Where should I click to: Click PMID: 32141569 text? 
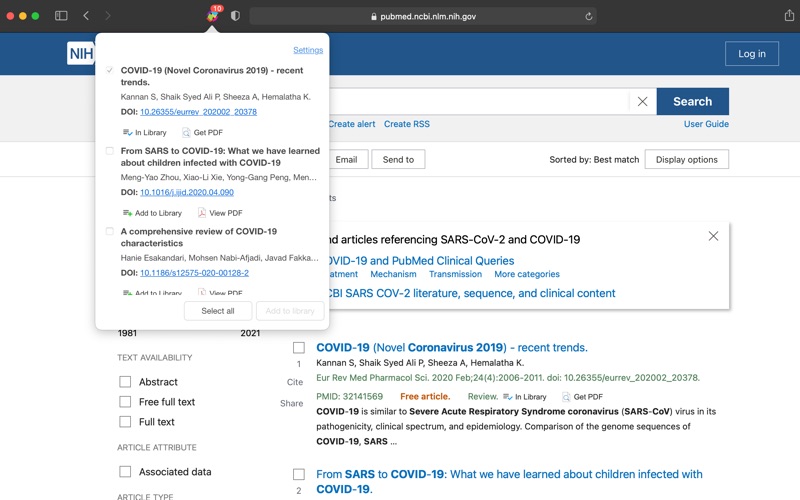click(349, 396)
